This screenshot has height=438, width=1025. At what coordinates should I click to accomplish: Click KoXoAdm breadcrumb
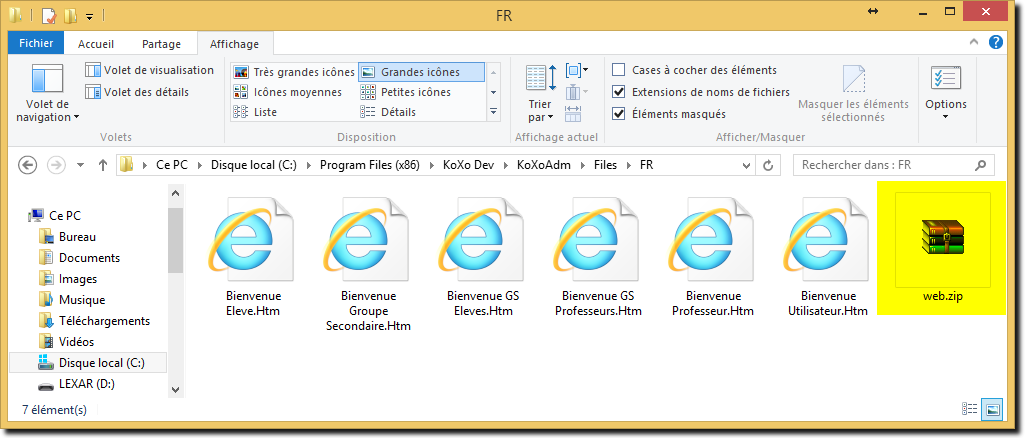[x=544, y=165]
